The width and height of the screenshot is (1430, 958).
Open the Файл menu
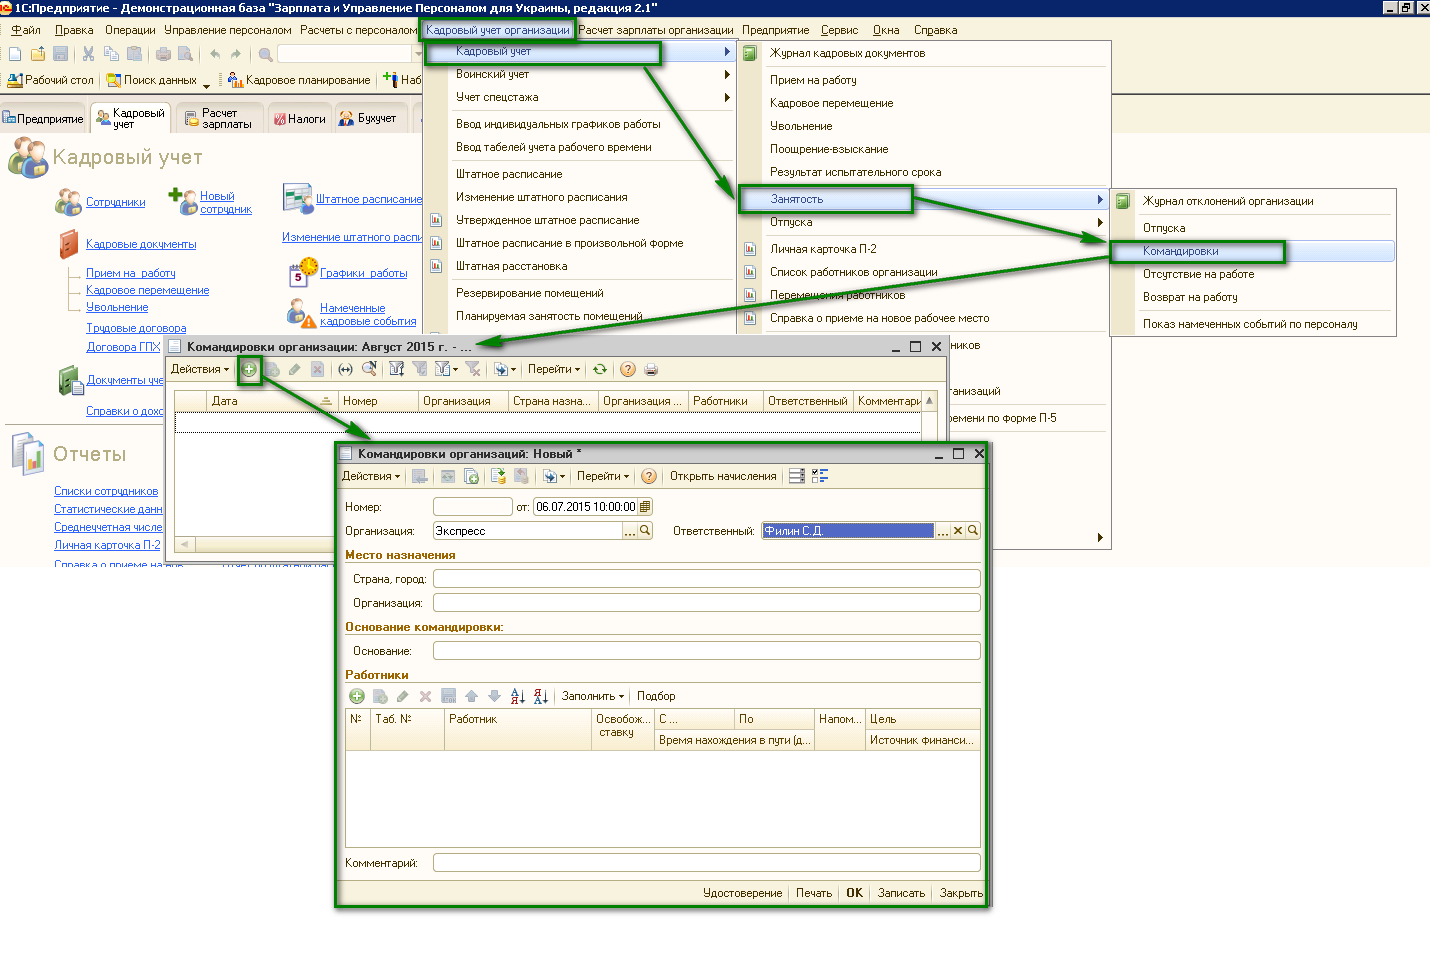[x=26, y=30]
